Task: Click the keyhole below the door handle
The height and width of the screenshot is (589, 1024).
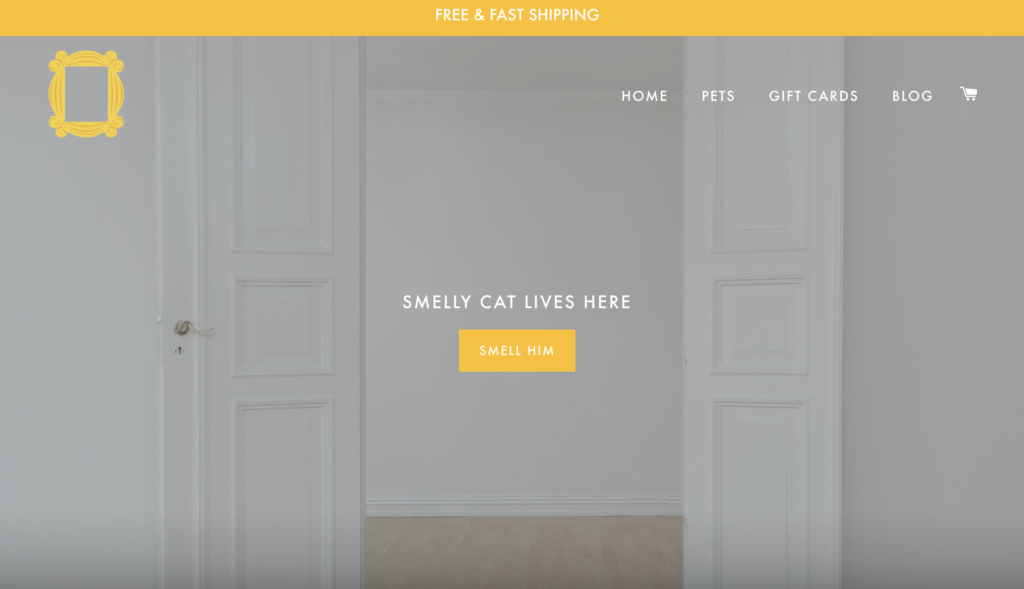Action: 179,351
